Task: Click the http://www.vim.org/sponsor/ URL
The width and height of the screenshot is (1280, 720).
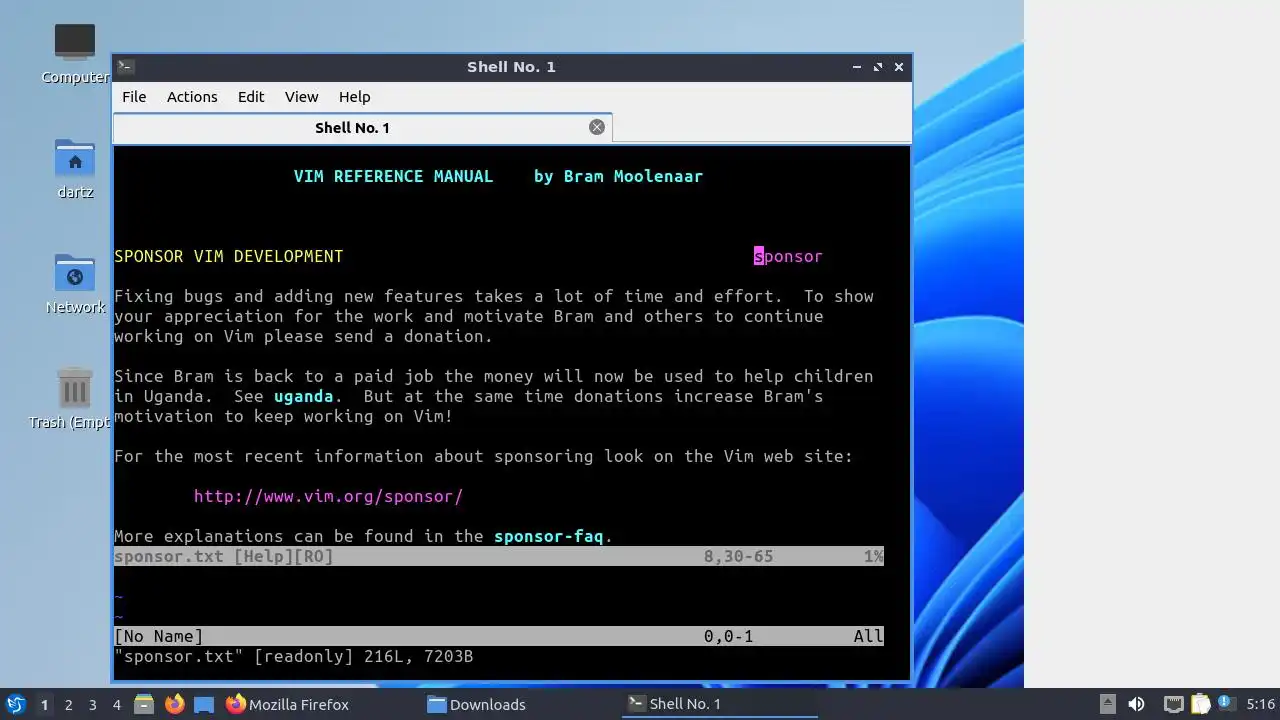Action: click(328, 496)
